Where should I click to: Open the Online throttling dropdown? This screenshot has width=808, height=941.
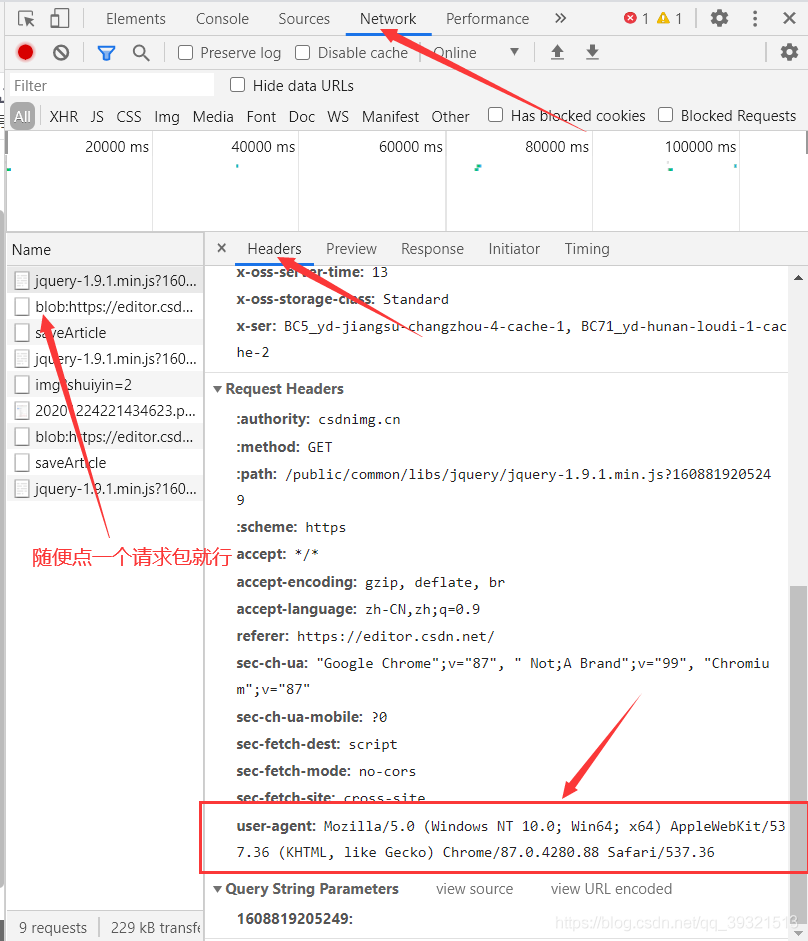[x=475, y=53]
